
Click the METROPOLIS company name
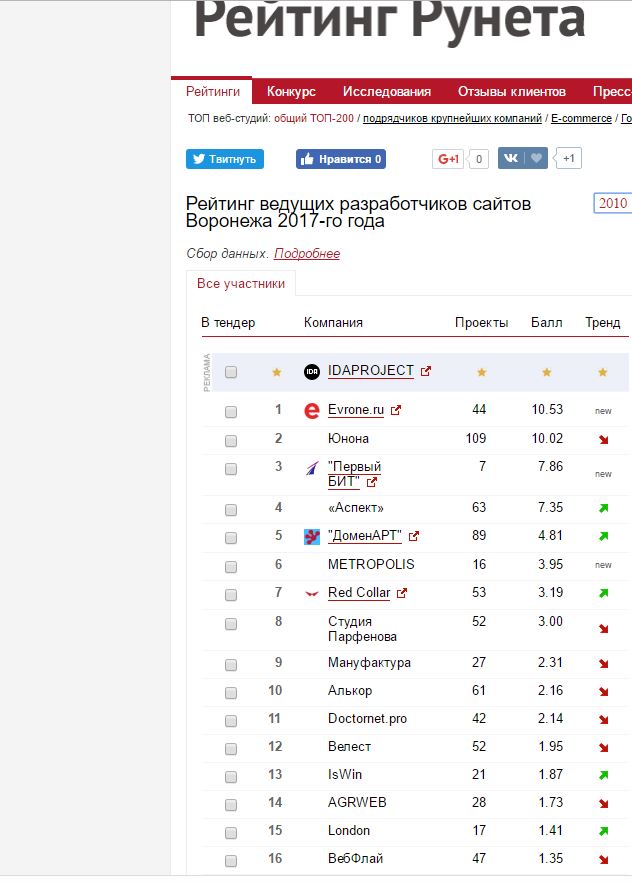[x=371, y=564]
